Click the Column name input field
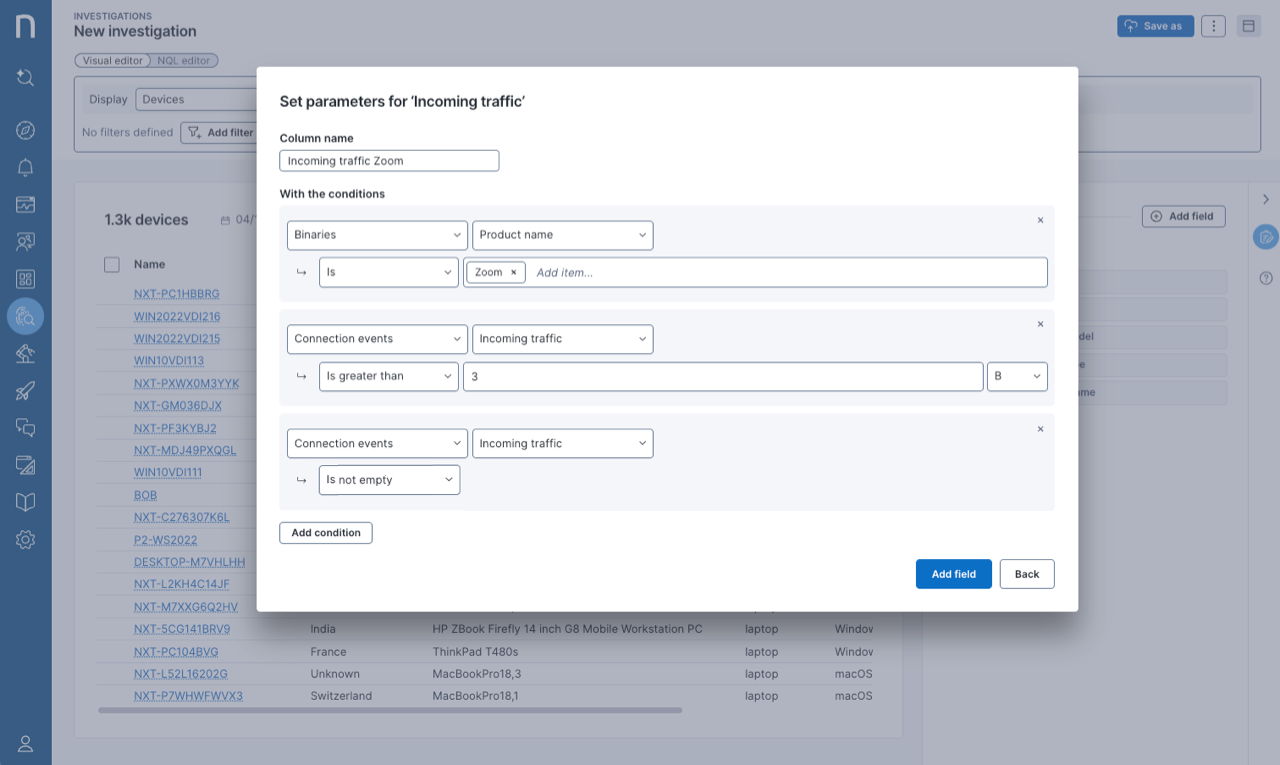The image size is (1280, 765). coord(389,161)
